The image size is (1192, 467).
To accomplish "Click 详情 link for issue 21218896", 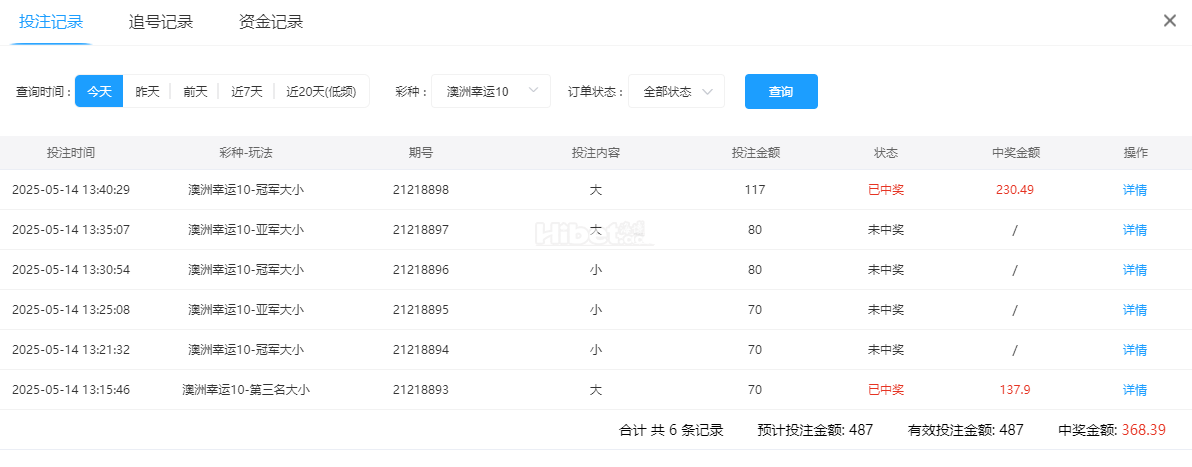I will click(x=1134, y=270).
